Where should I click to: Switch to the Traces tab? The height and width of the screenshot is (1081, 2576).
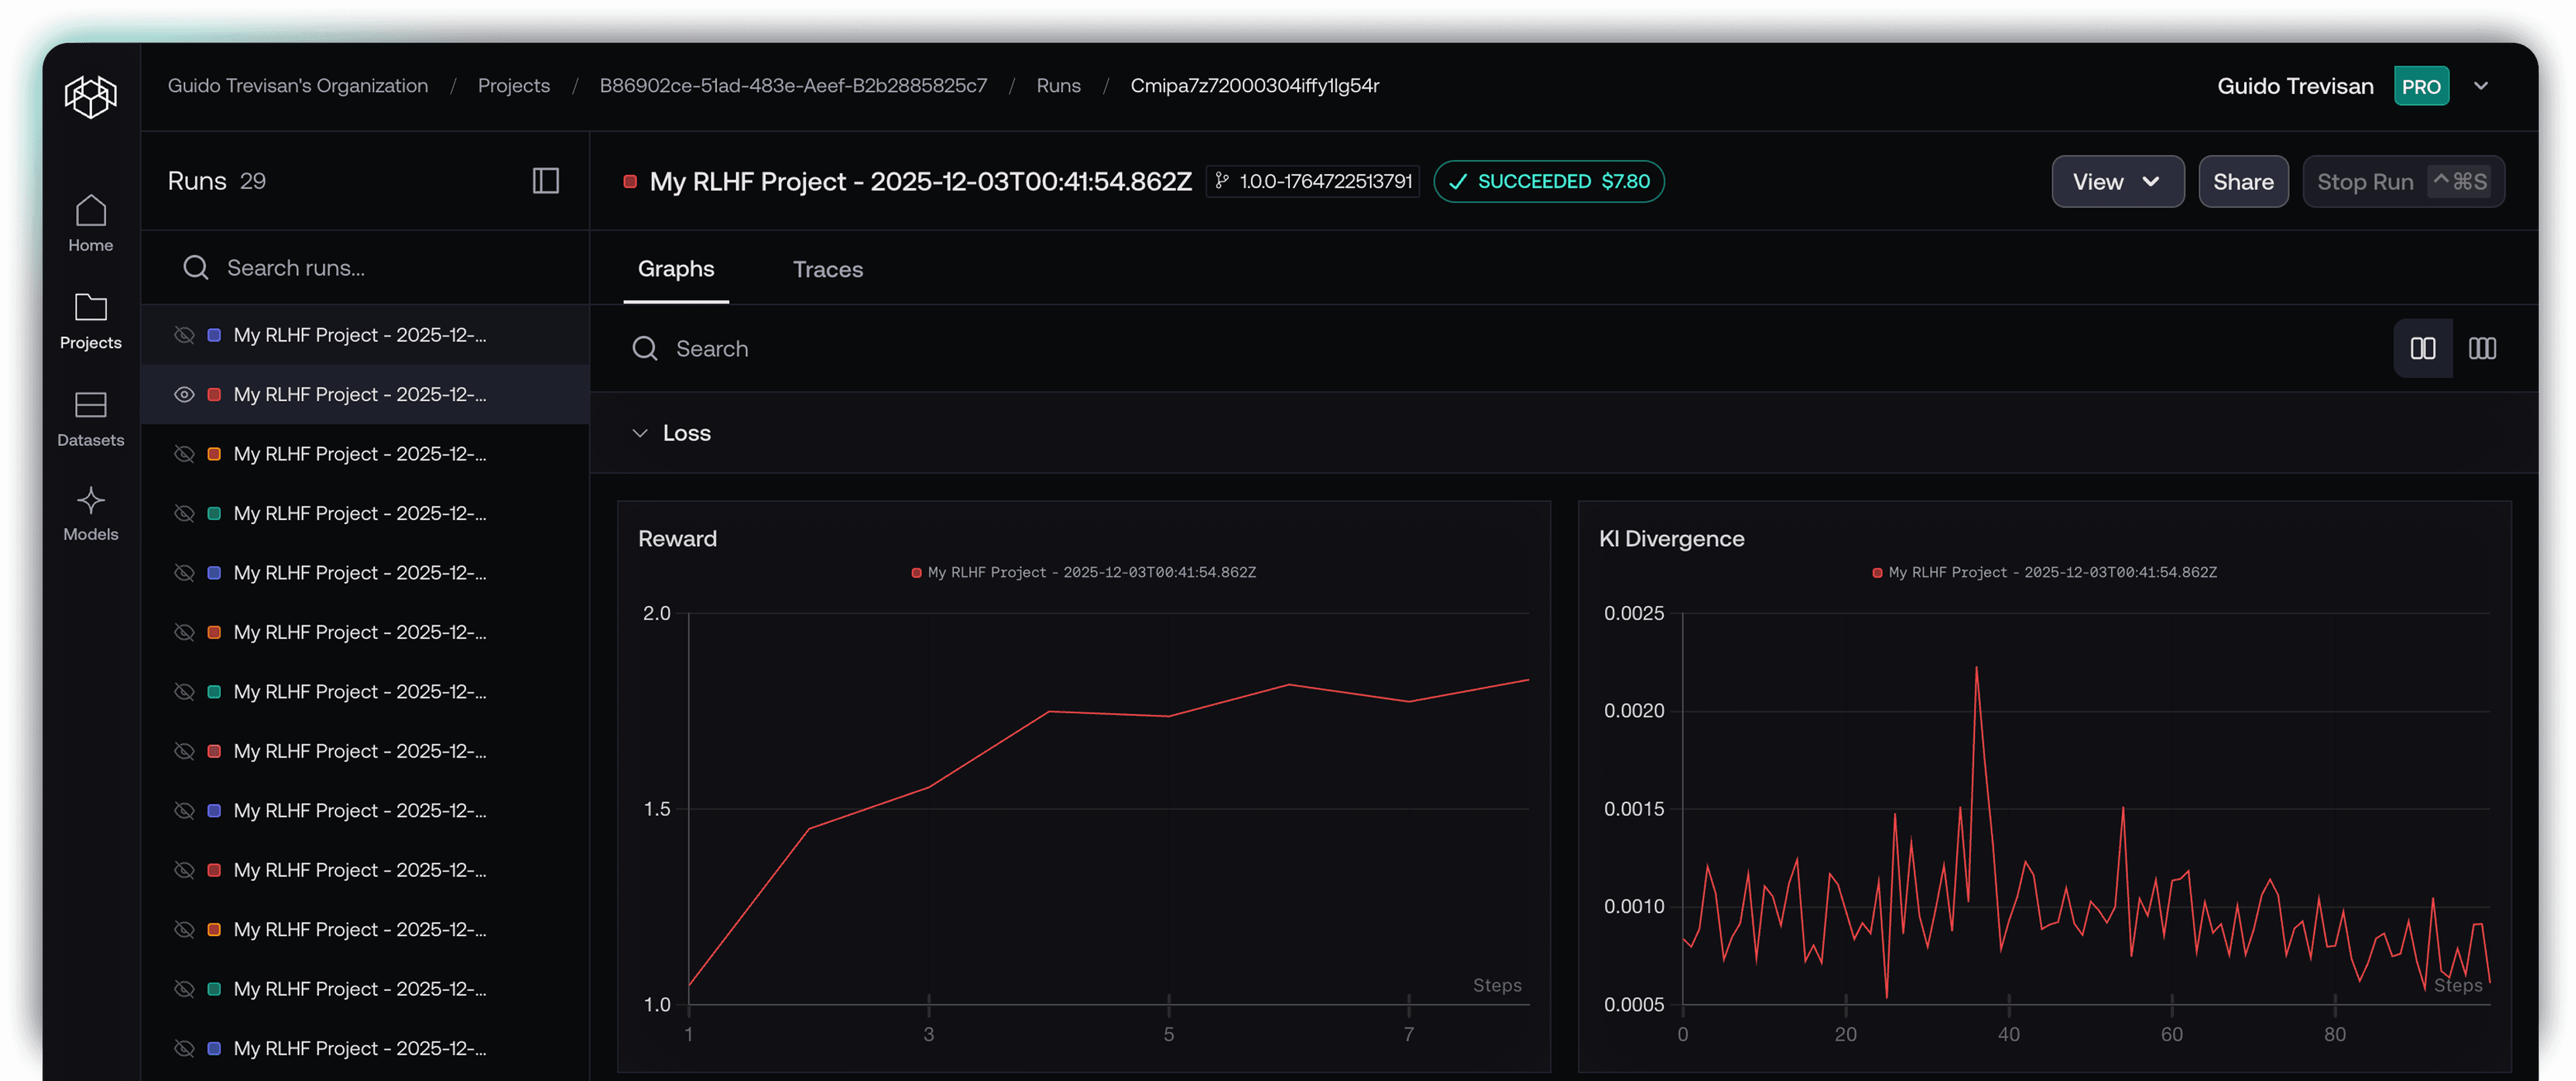(827, 269)
